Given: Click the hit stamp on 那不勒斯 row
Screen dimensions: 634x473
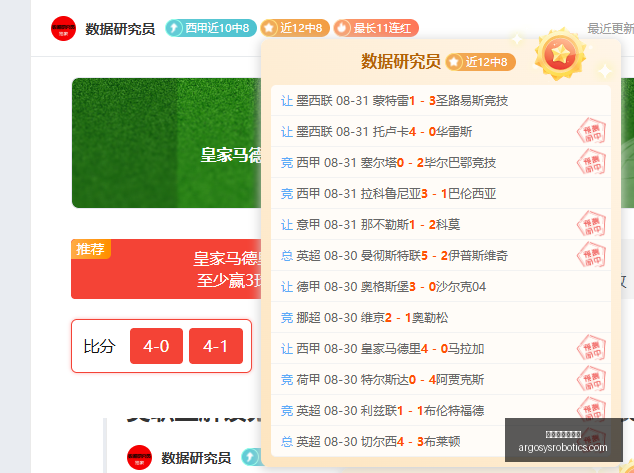Looking at the screenshot, I should pos(591,224).
